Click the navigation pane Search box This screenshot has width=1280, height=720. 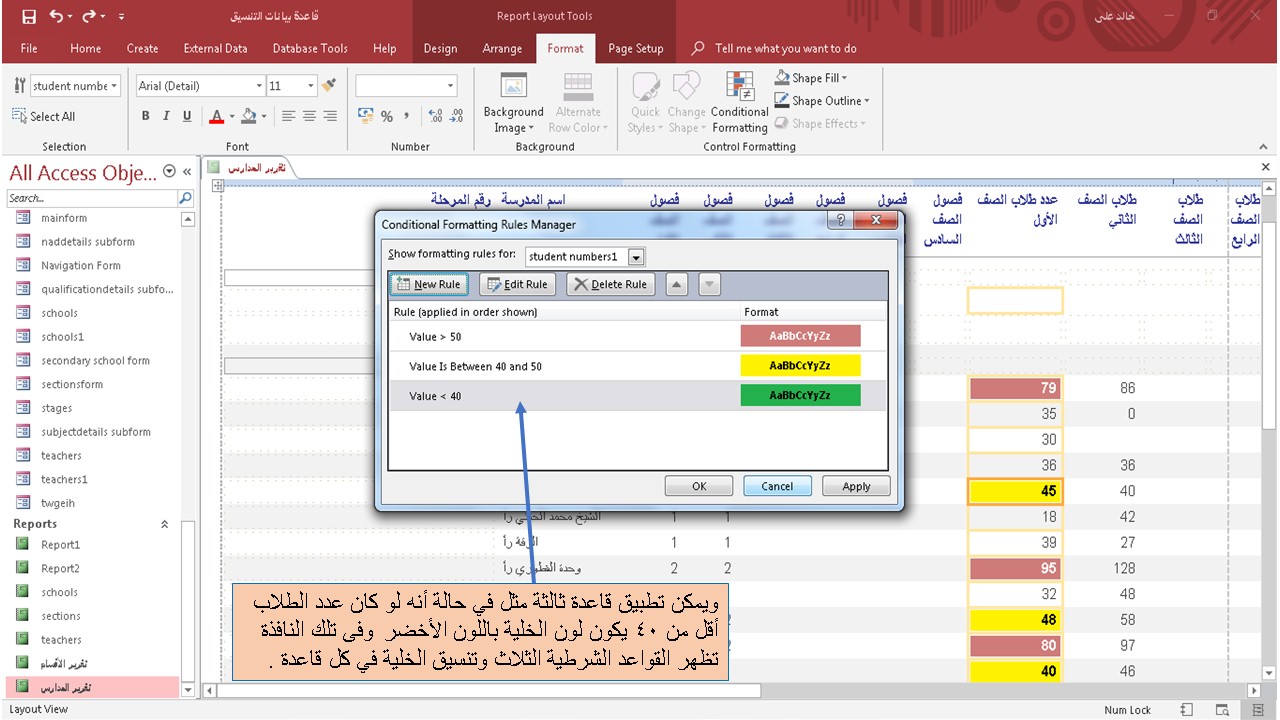click(92, 198)
